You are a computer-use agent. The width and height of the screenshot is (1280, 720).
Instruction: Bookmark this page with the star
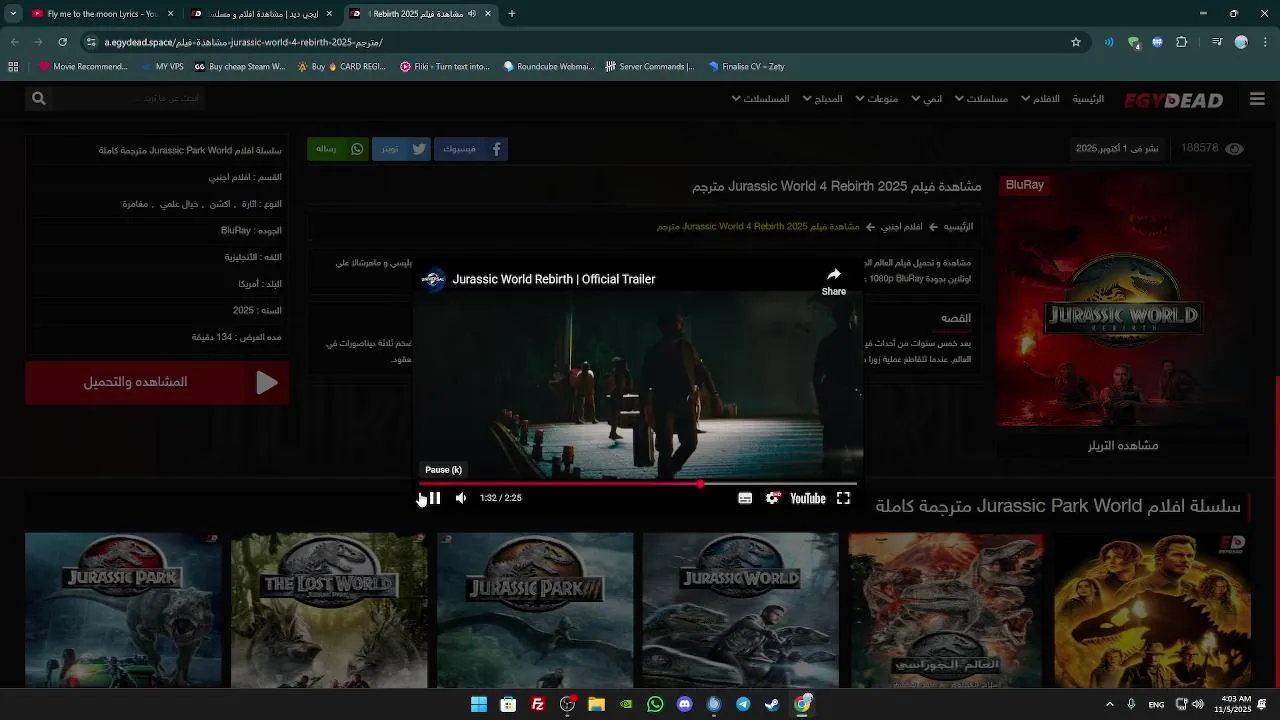coord(1076,42)
